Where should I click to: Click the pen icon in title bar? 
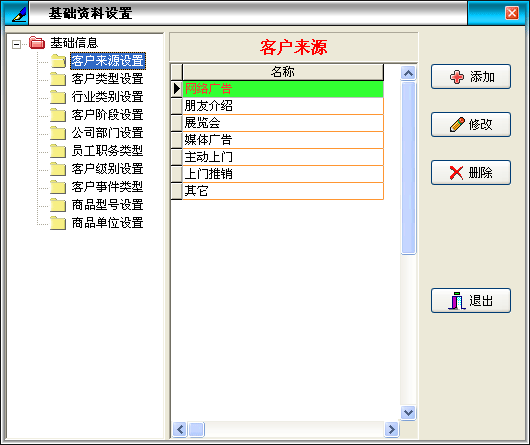tap(18, 14)
